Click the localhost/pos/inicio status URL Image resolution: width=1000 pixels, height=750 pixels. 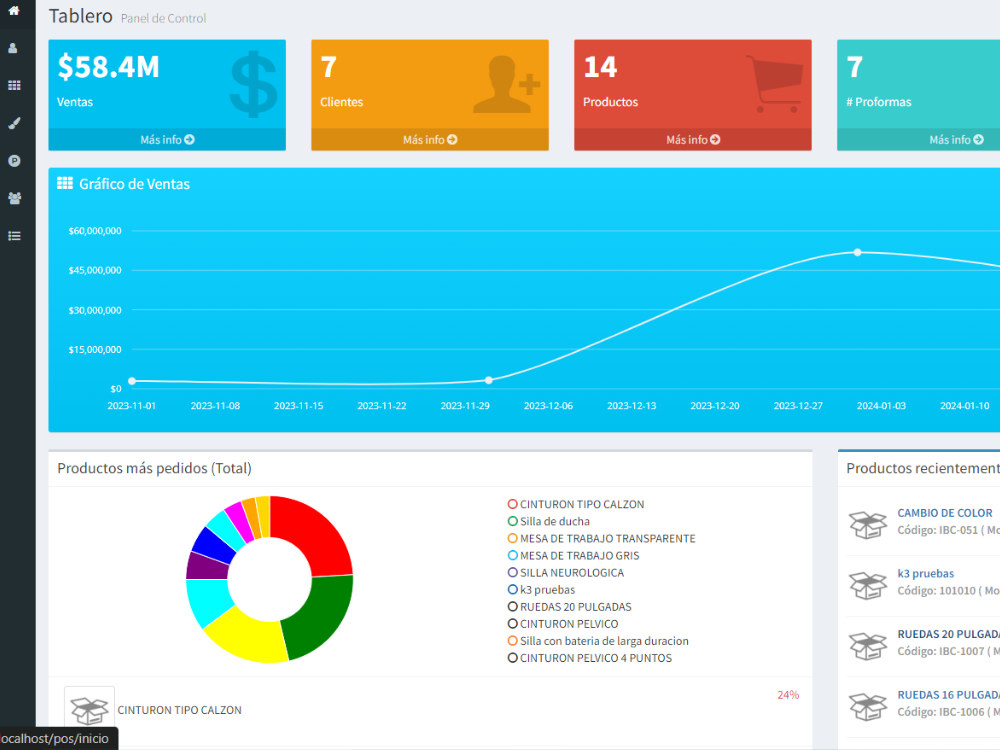click(54, 739)
